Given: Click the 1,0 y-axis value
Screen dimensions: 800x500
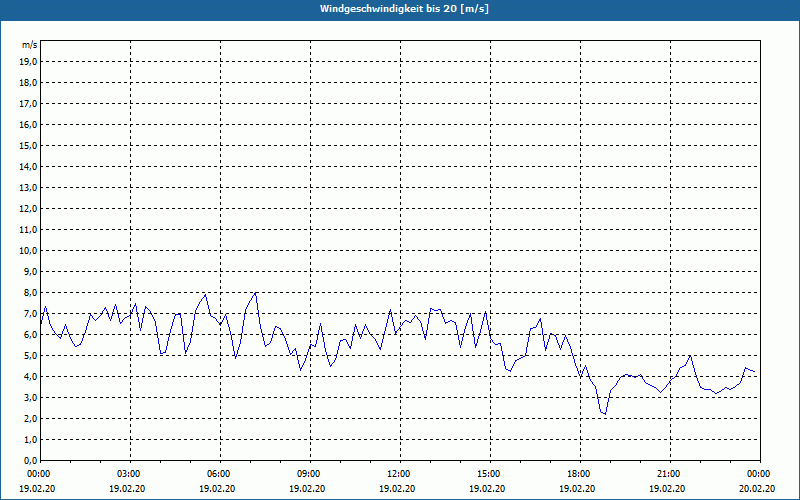Looking at the screenshot, I should click(x=31, y=439).
